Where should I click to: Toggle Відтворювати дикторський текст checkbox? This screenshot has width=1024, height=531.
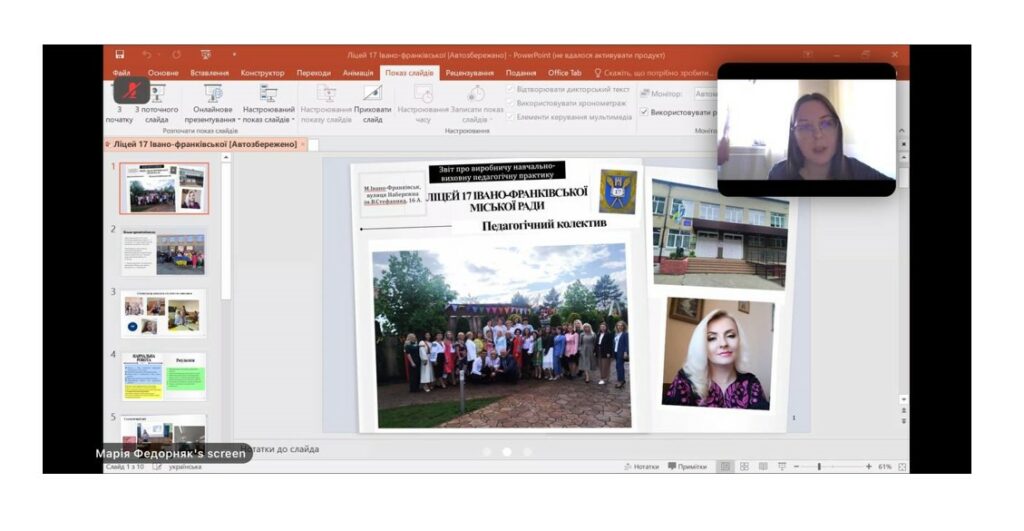coord(511,89)
